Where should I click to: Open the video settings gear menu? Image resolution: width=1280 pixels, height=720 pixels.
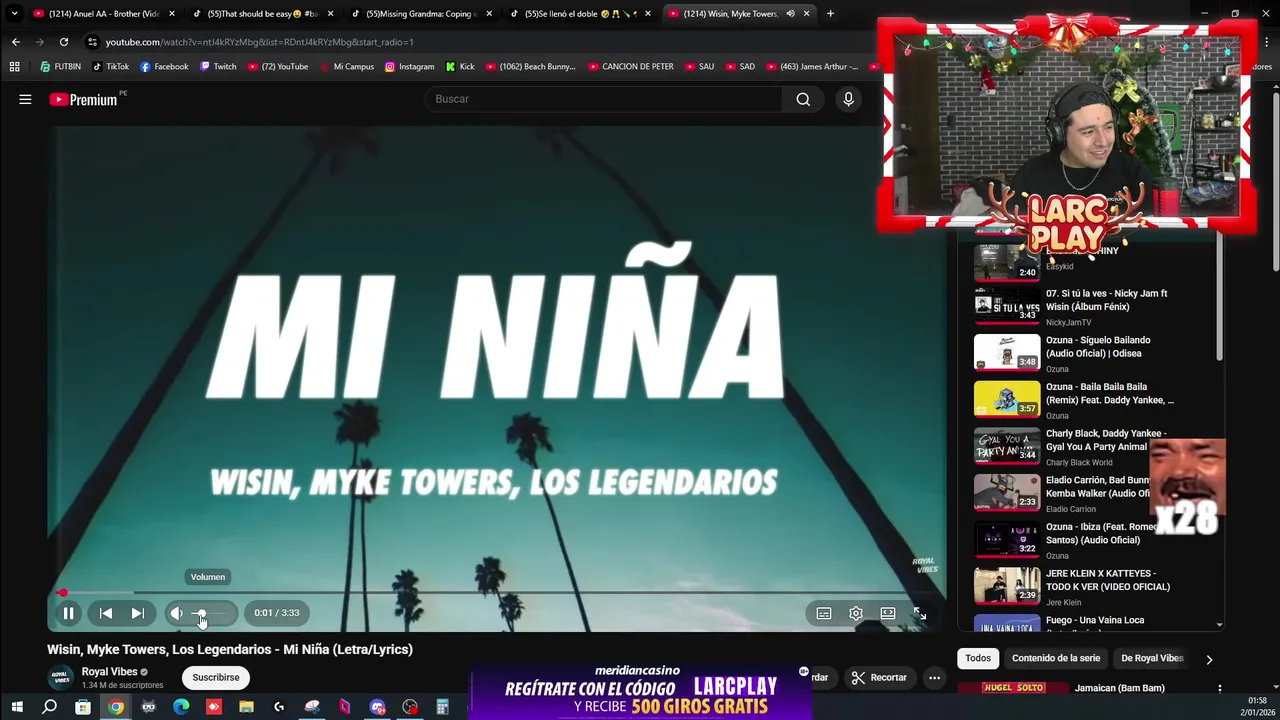tap(856, 613)
